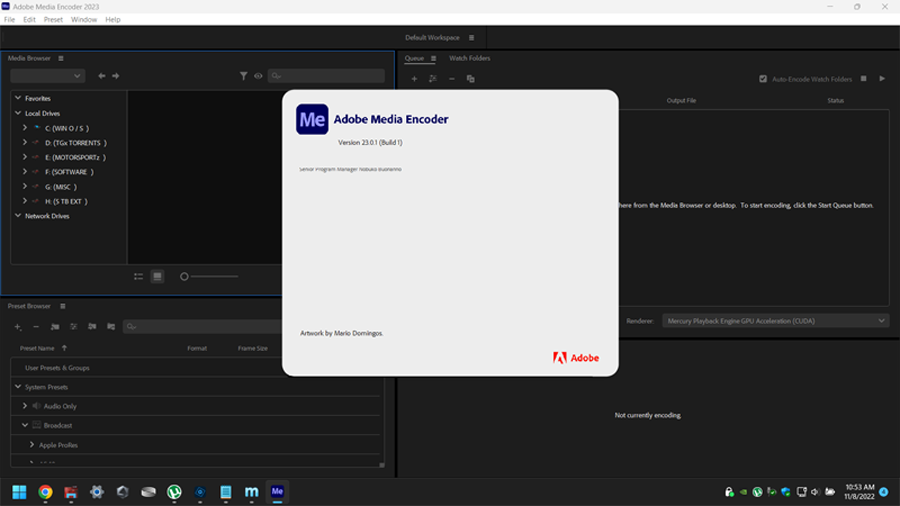Collapse the Network Drives tree
This screenshot has width=900, height=506.
pos(18,216)
